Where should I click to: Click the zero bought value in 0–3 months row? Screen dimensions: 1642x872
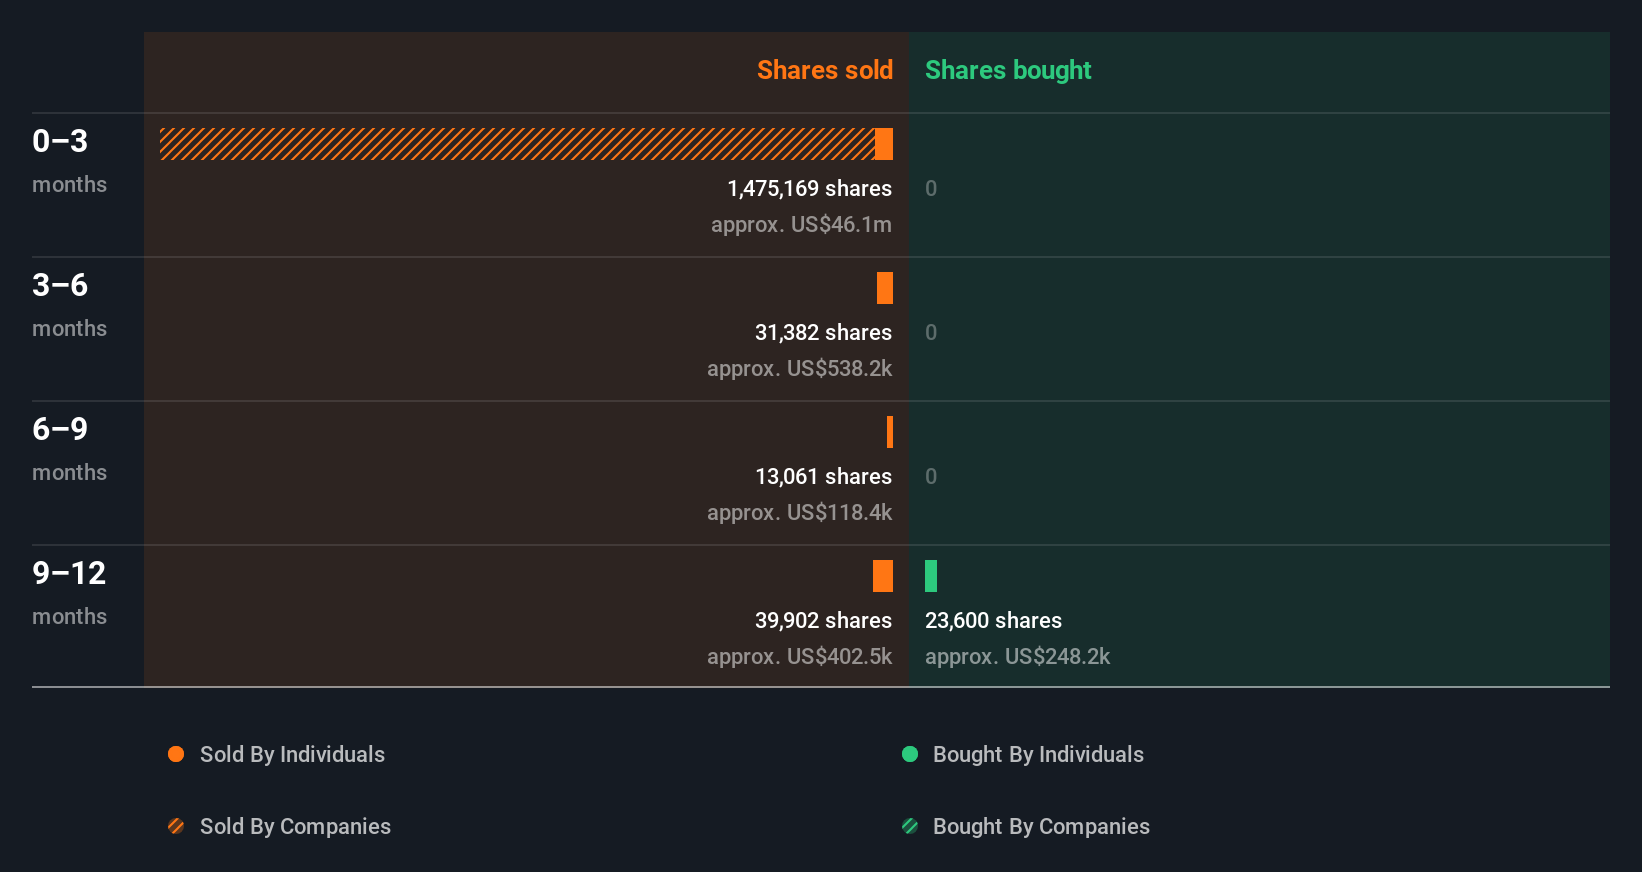[x=931, y=188]
